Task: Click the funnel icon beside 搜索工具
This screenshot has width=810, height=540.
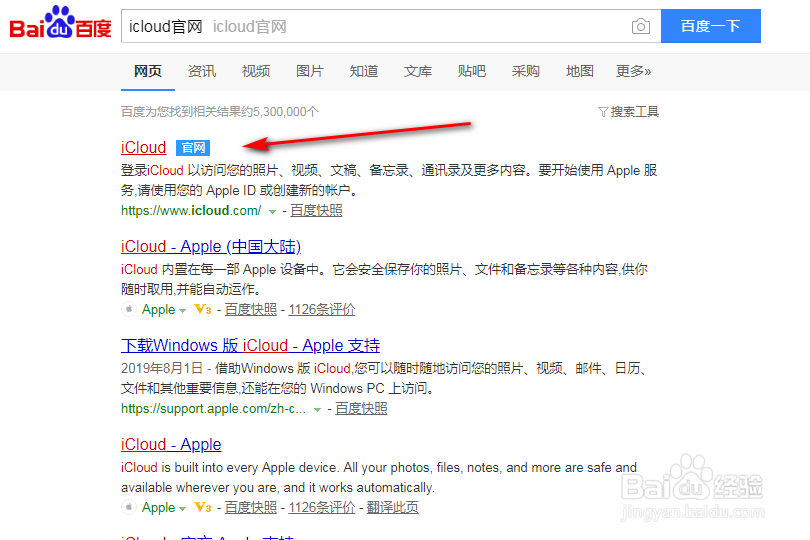Action: [603, 112]
